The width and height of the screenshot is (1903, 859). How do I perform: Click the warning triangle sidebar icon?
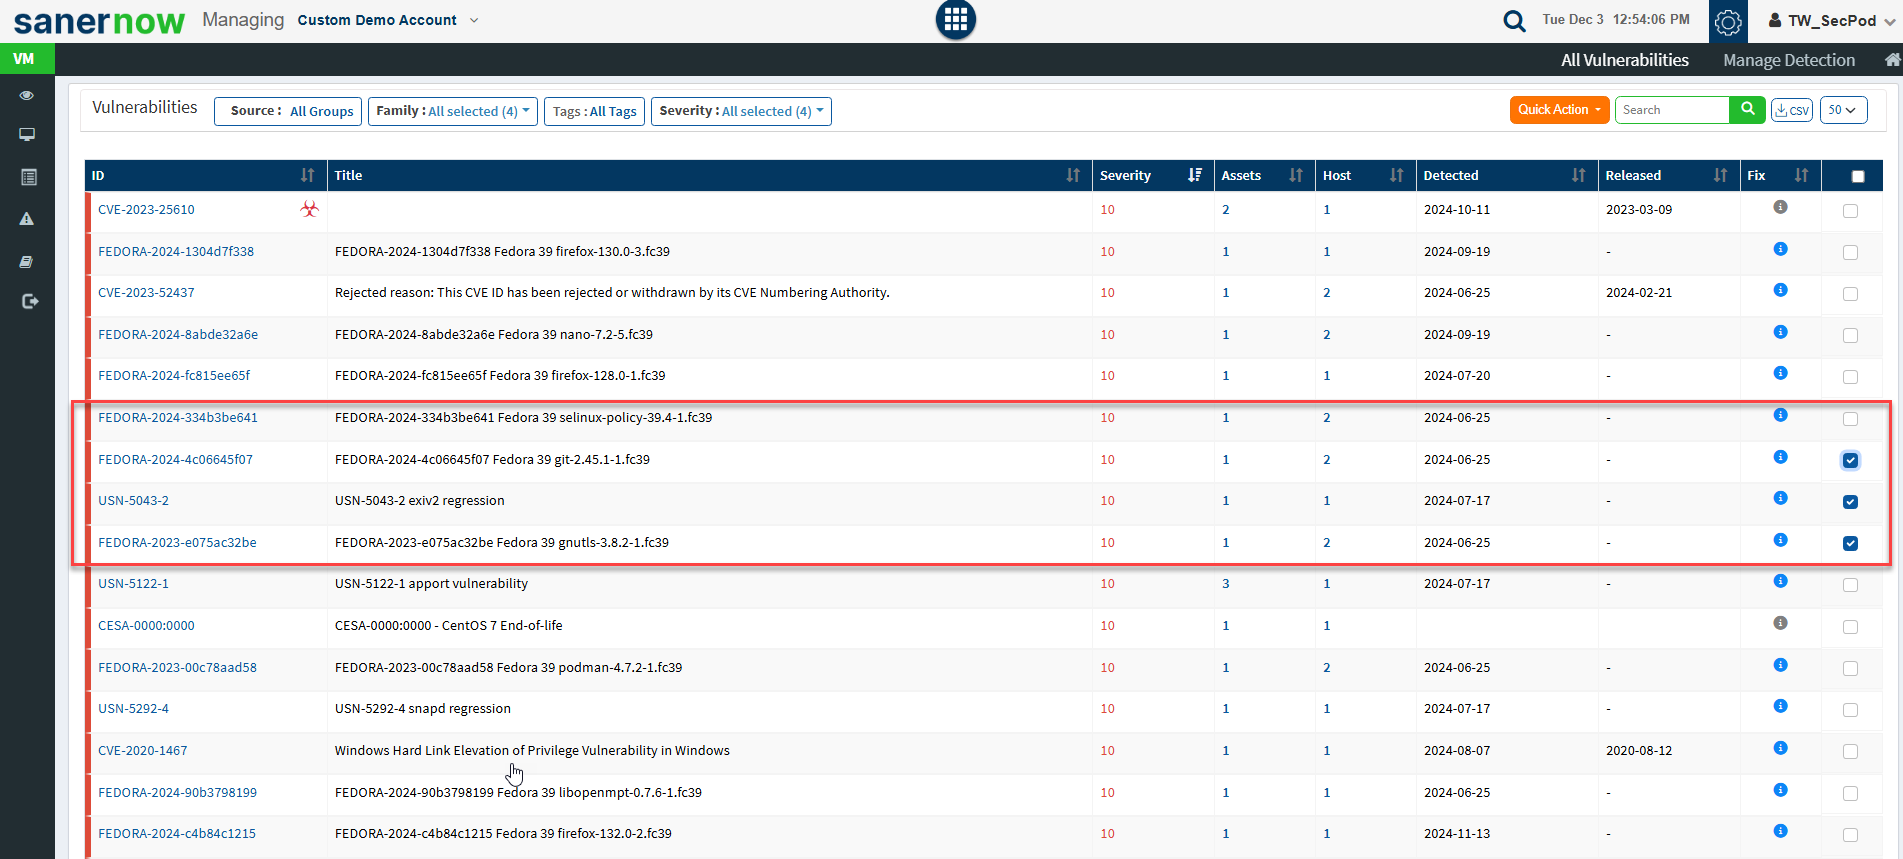tap(27, 219)
